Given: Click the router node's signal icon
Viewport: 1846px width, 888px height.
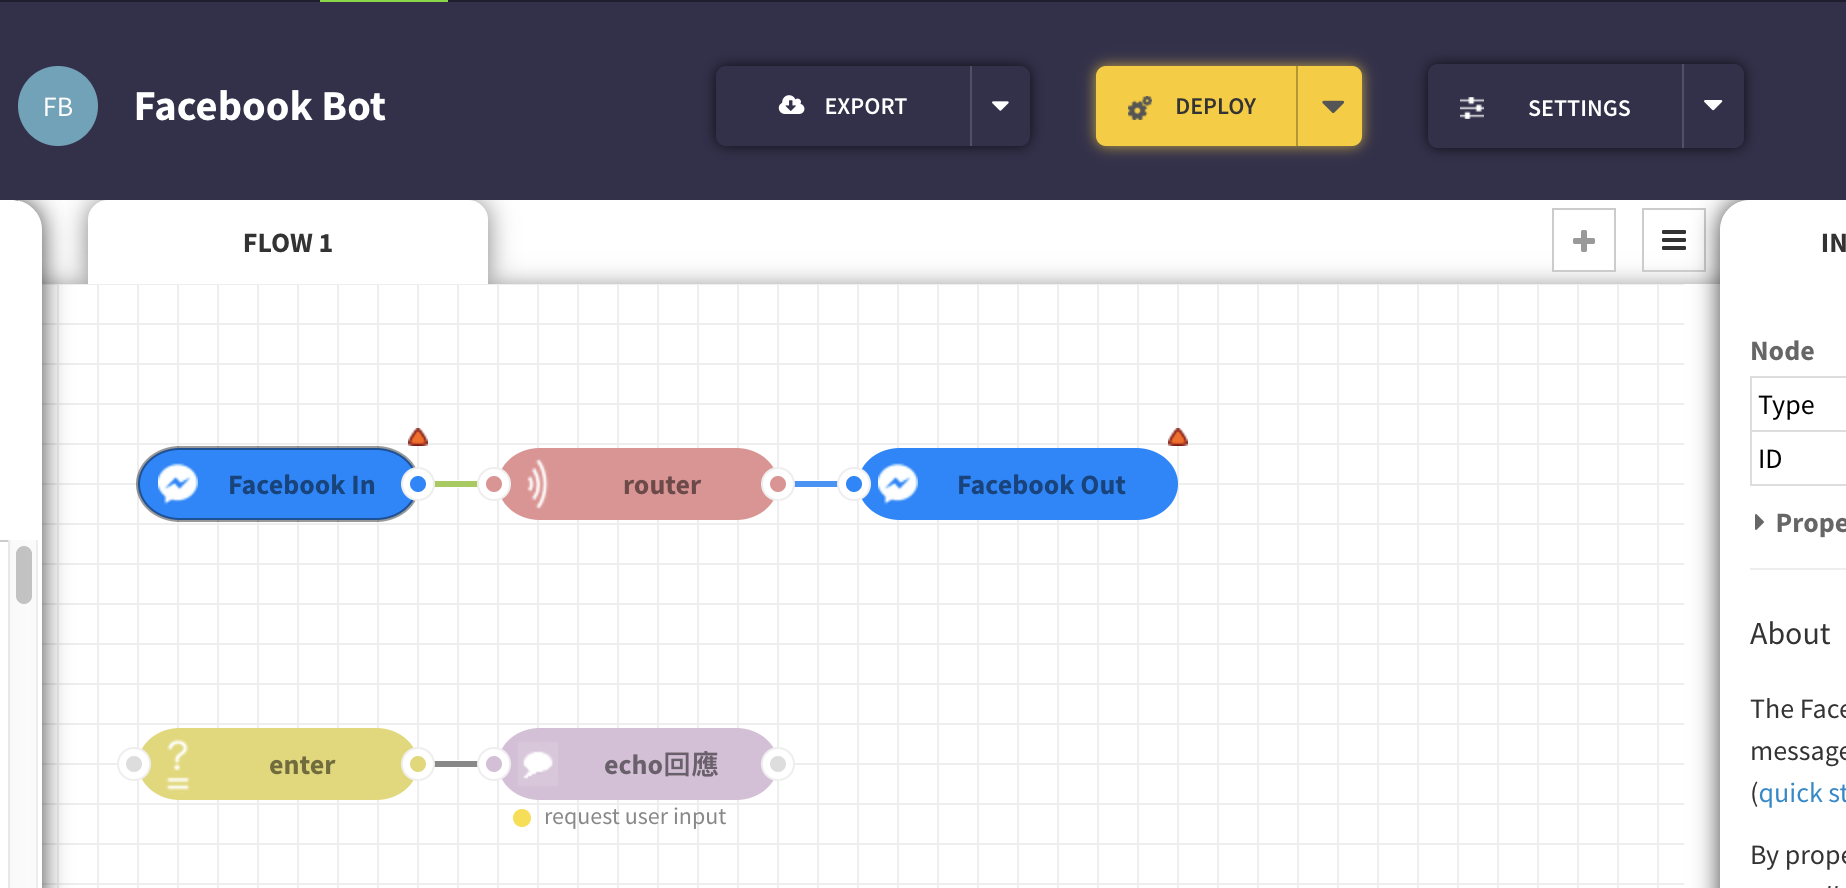Looking at the screenshot, I should [x=537, y=484].
